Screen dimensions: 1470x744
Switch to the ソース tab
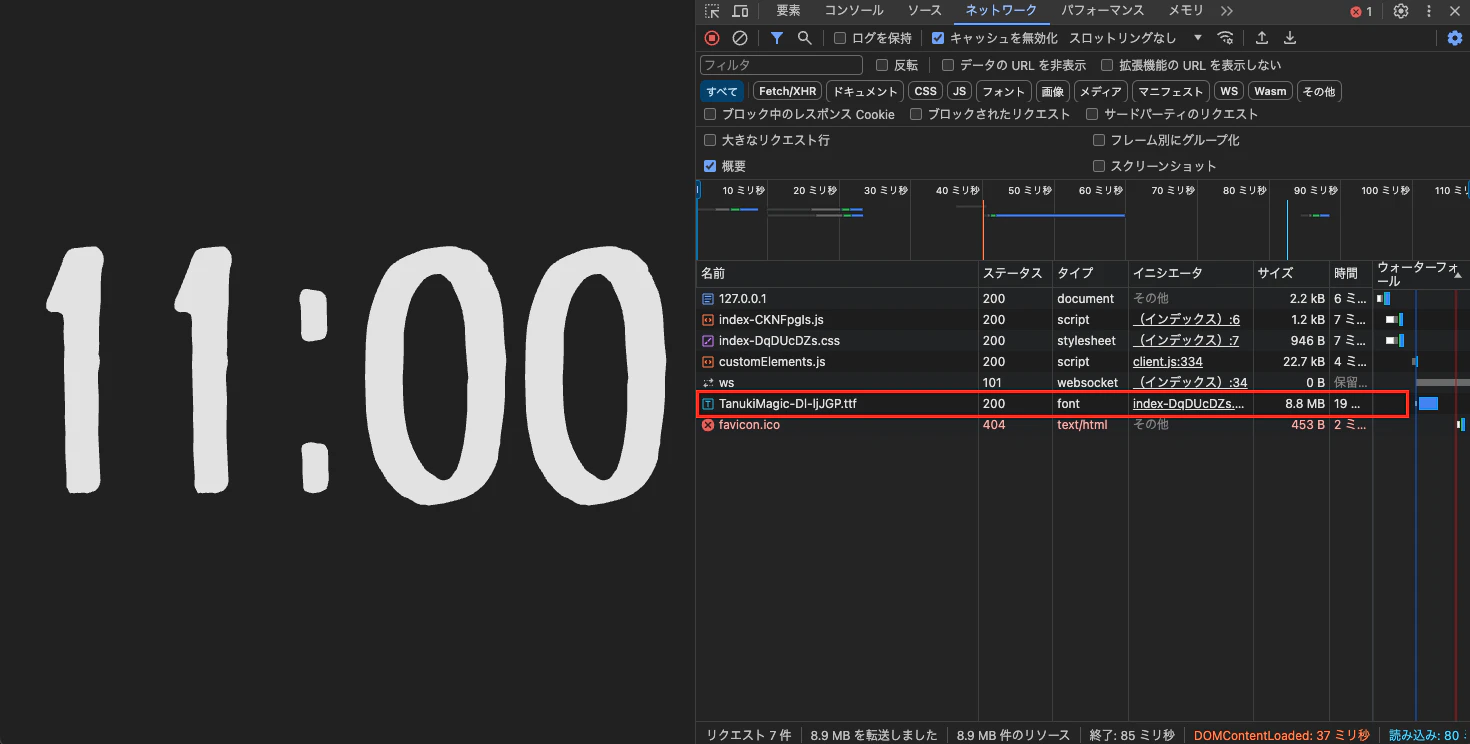click(924, 11)
